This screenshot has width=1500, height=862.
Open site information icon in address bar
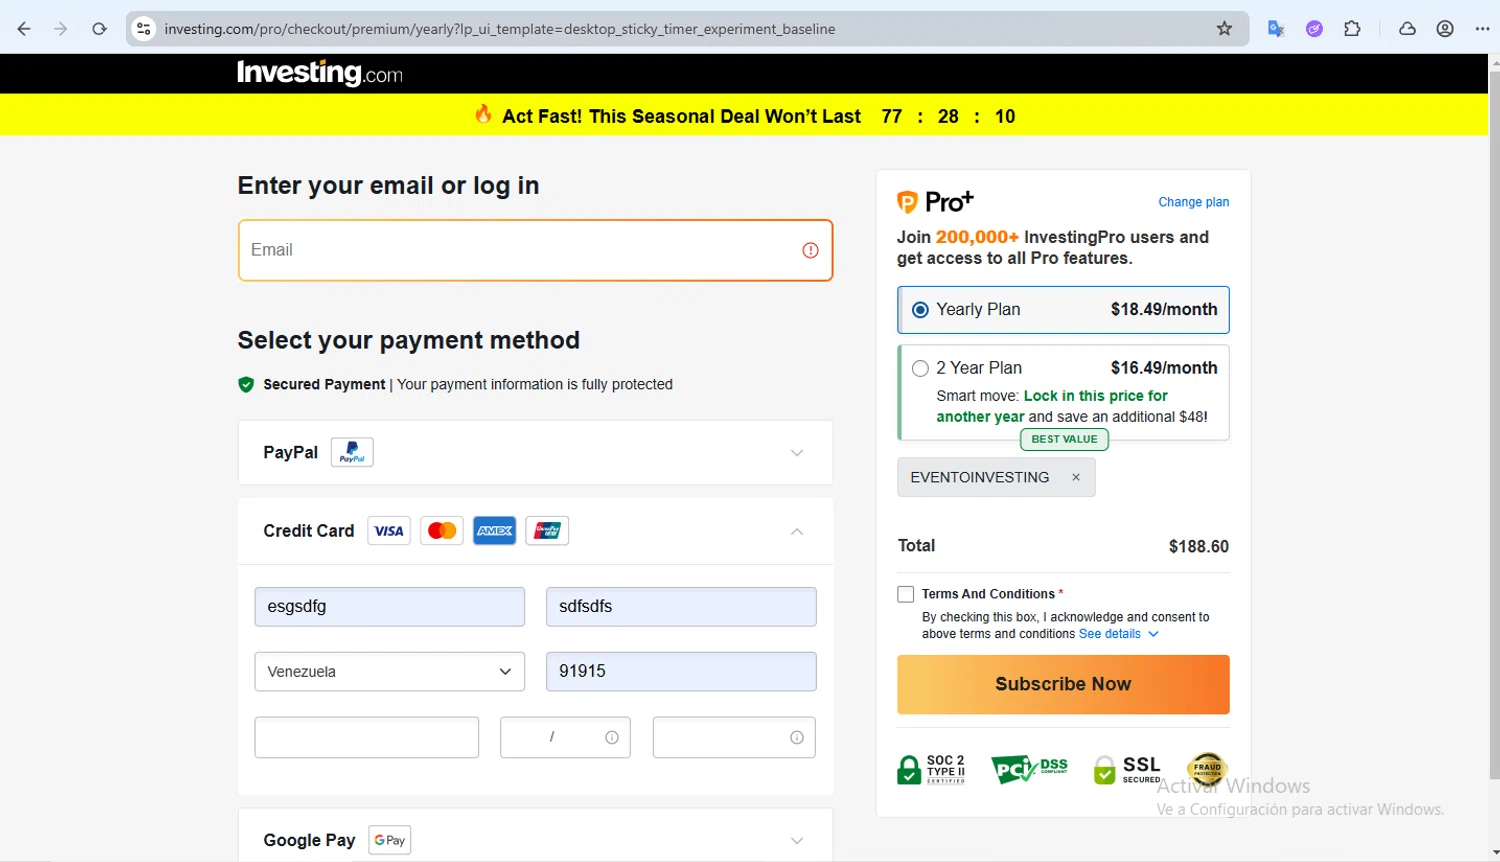144,29
